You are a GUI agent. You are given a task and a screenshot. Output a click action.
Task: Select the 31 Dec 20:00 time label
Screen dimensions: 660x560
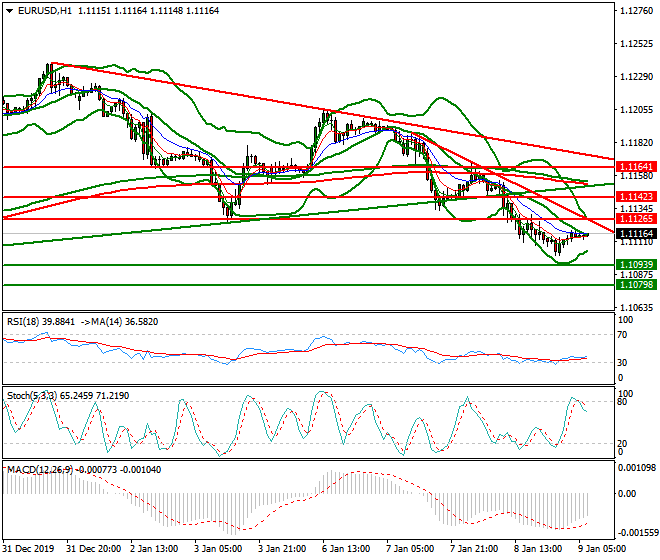click(x=93, y=549)
